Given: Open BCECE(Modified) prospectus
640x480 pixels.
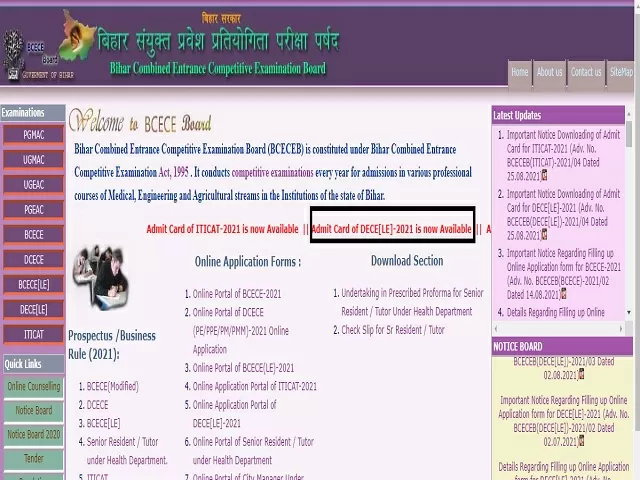Looking at the screenshot, I should click(x=113, y=386).
